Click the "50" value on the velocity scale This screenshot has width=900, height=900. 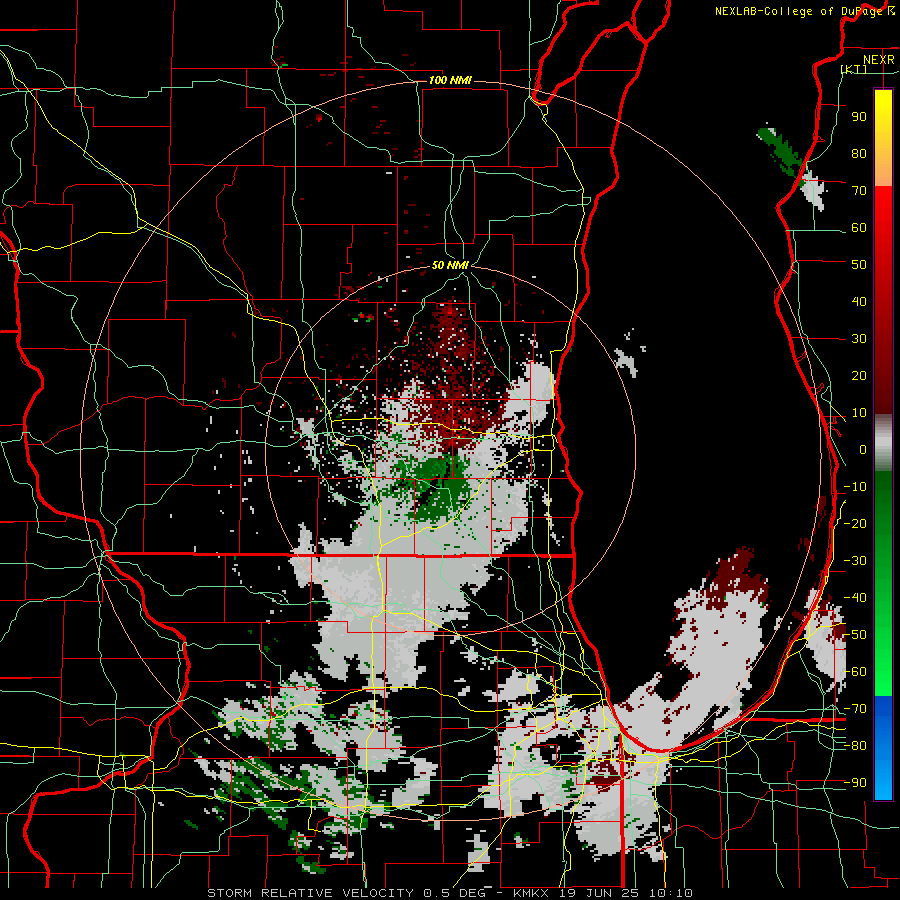(859, 265)
